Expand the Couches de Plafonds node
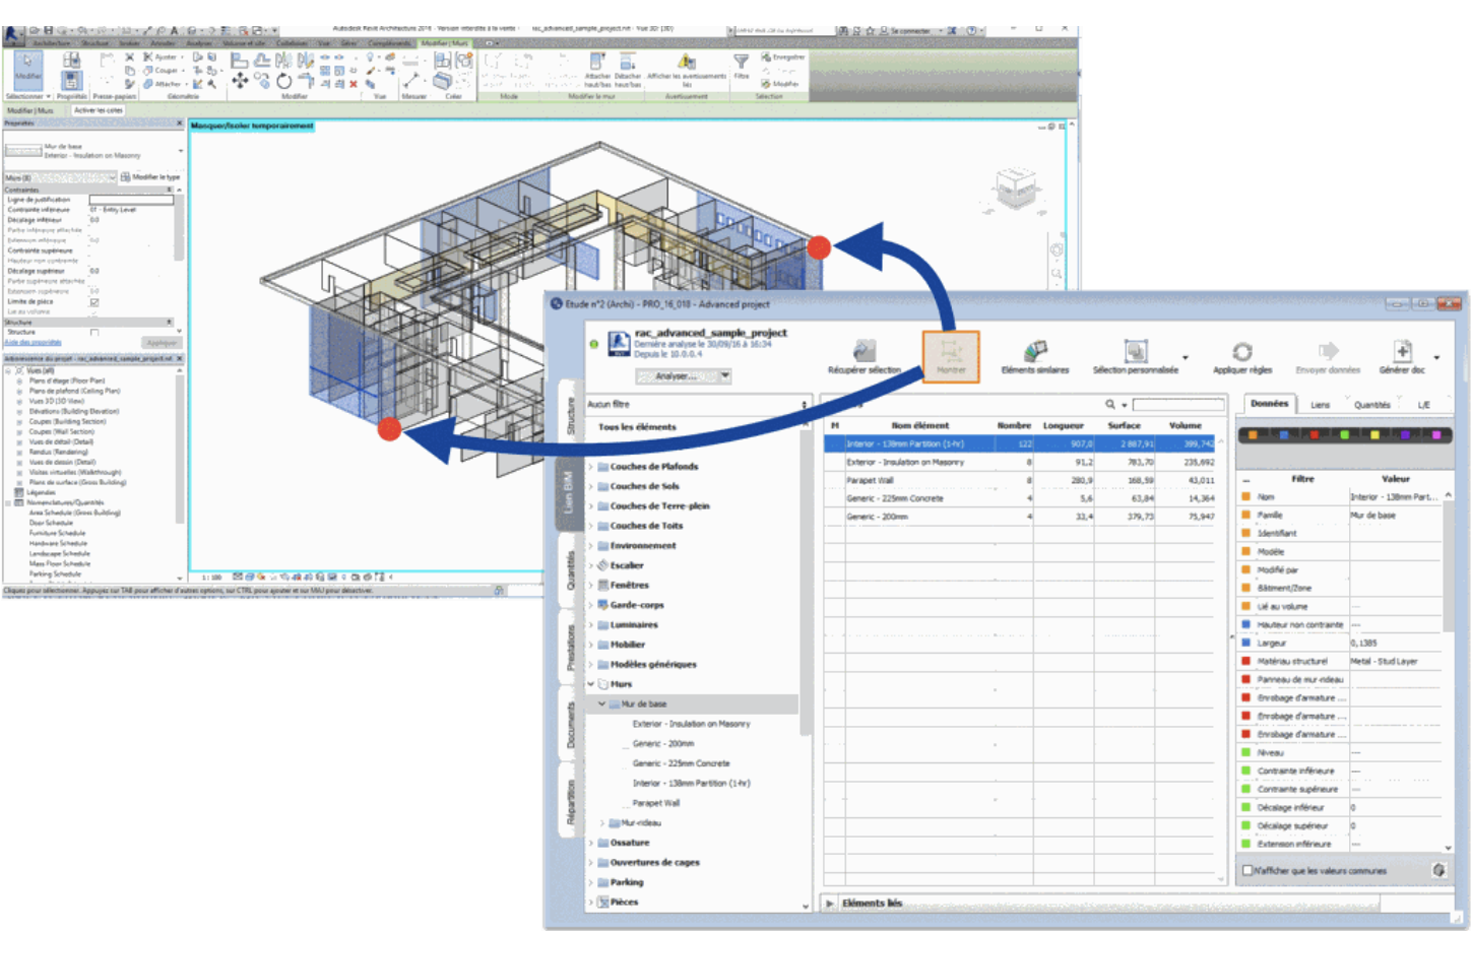Screen dimensions: 1476x956 591,466
